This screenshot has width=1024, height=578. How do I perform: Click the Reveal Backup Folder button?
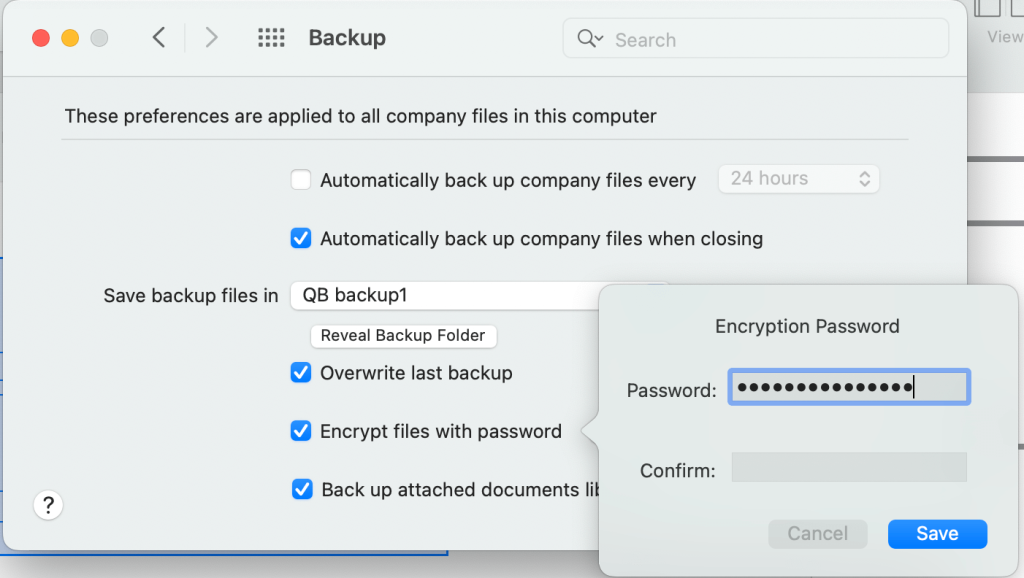(403, 336)
